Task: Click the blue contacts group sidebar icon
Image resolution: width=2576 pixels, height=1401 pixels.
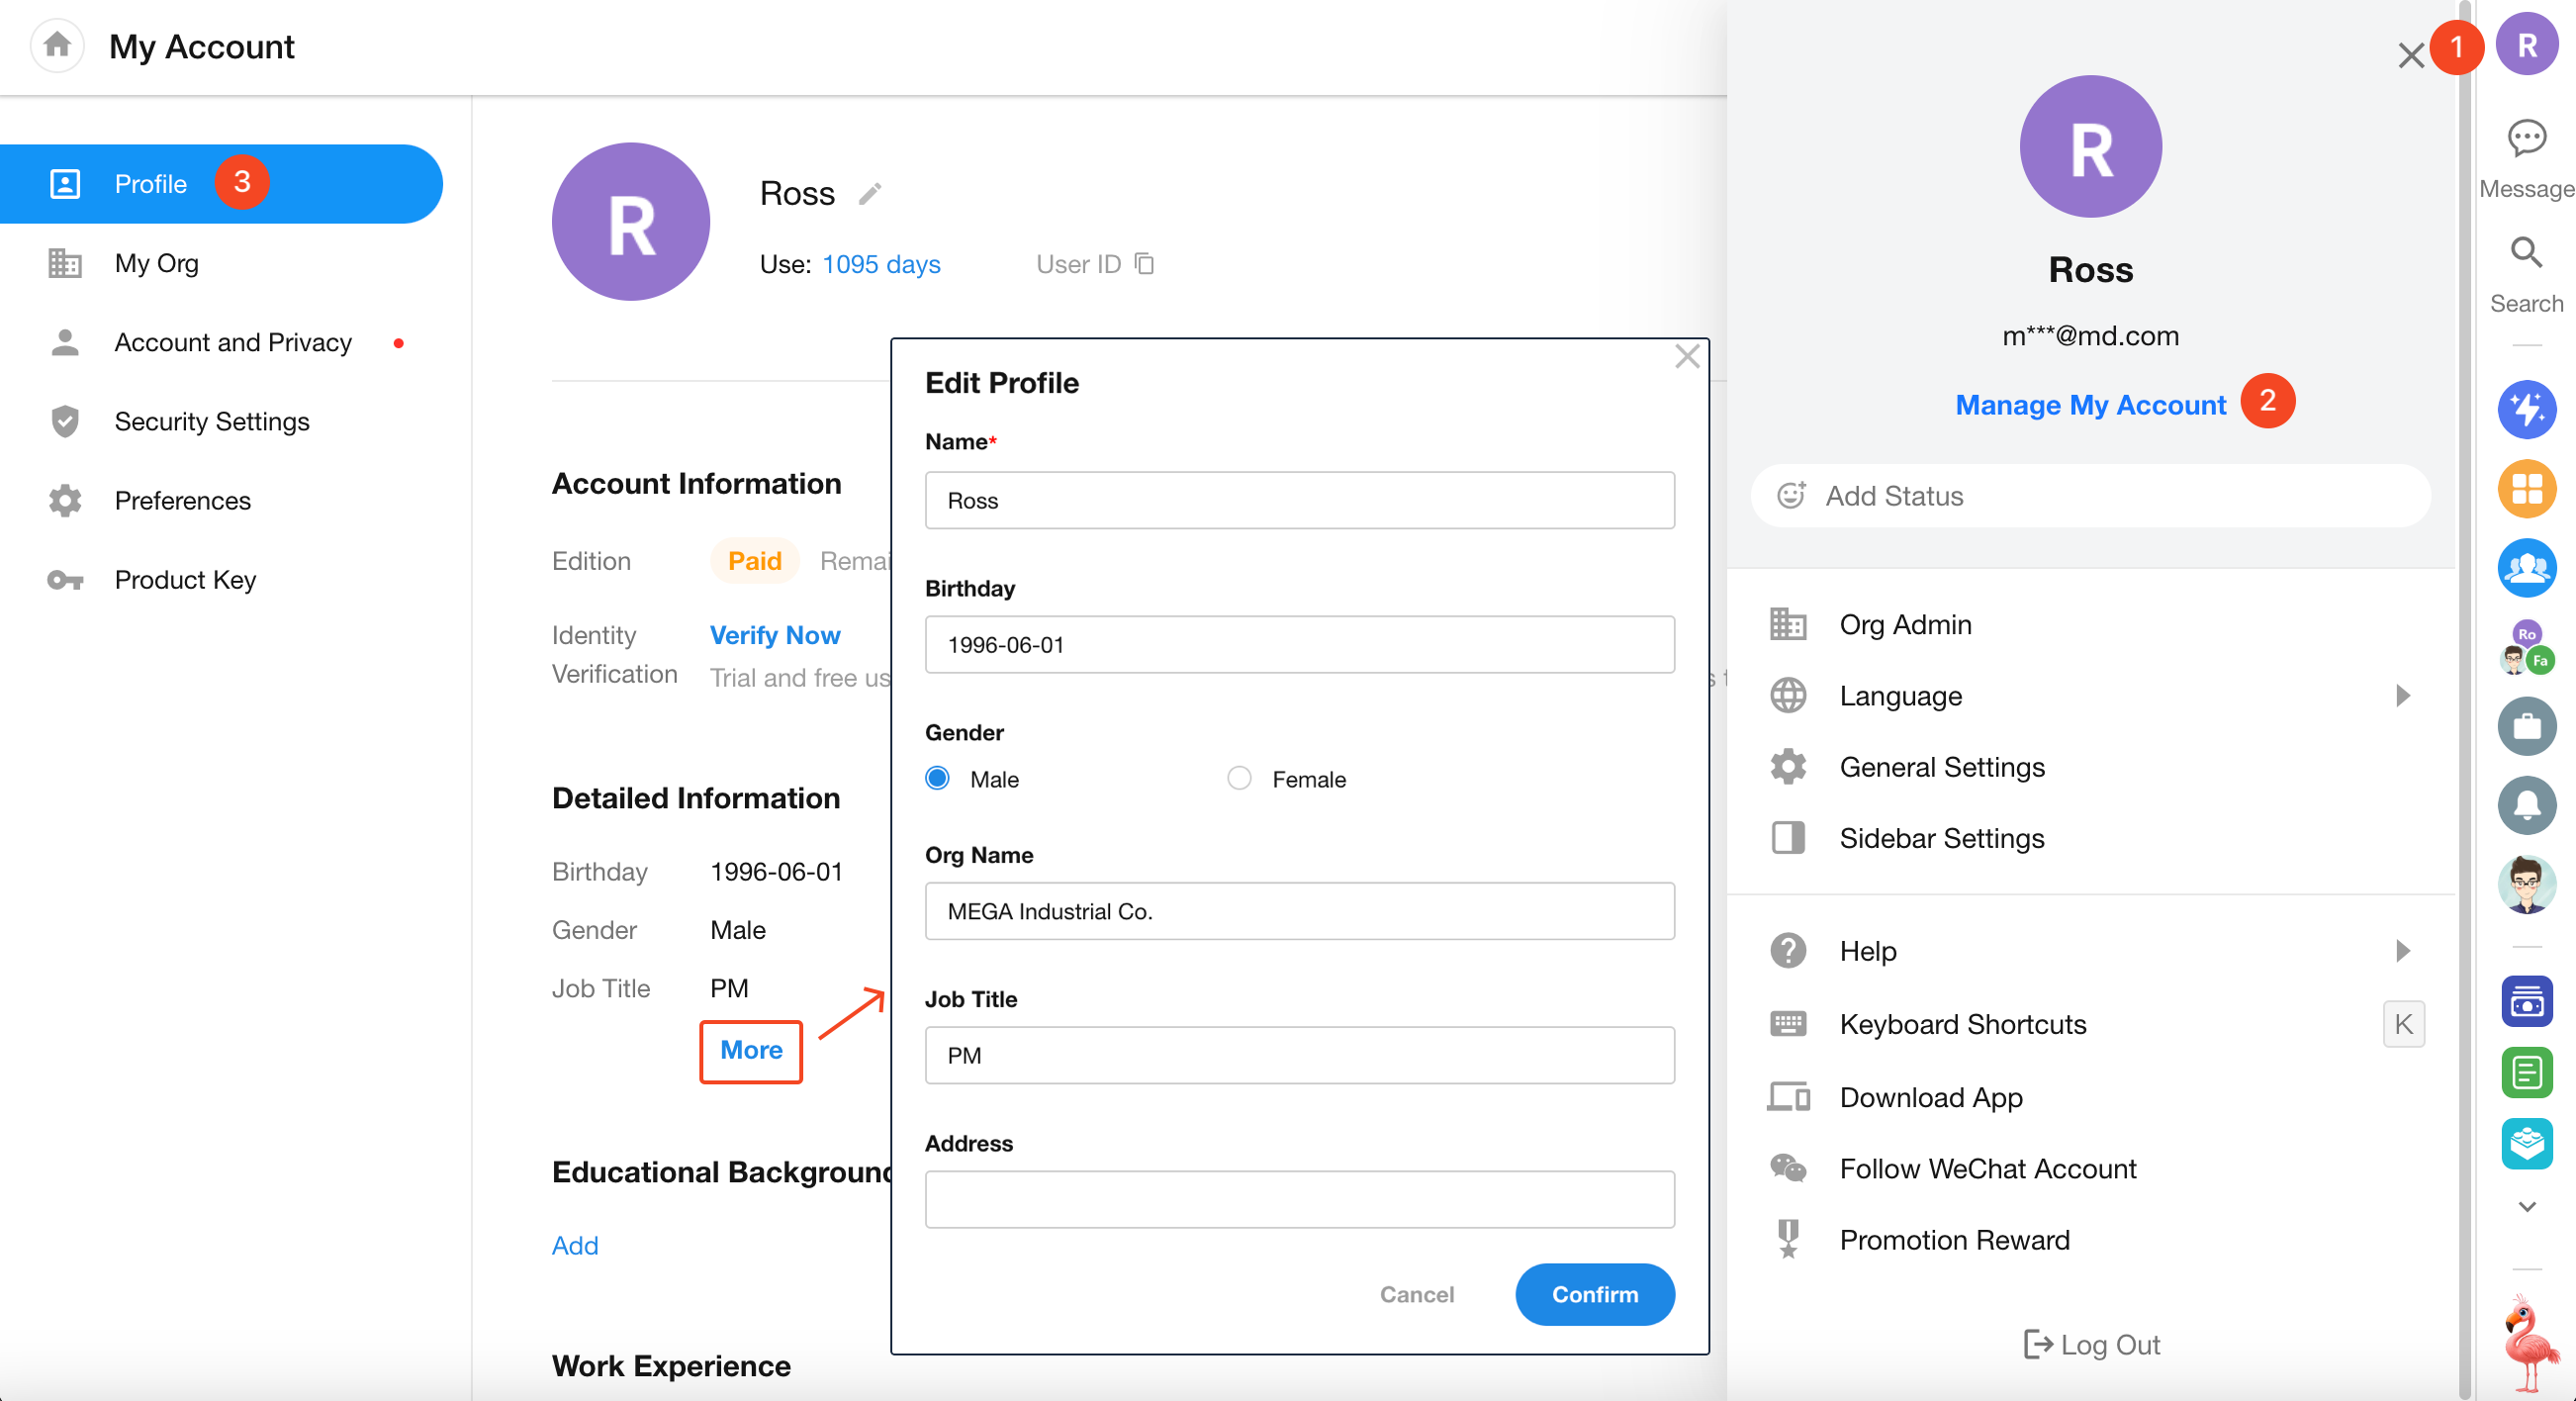Action: click(2526, 568)
